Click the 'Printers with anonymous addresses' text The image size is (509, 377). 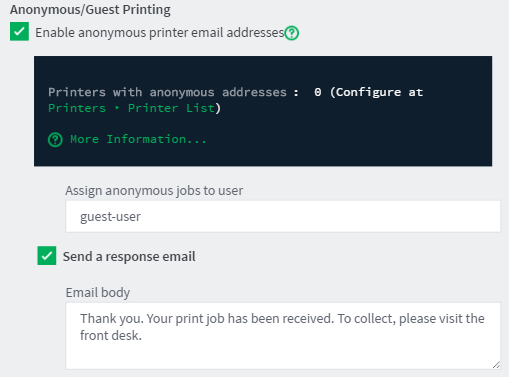click(167, 92)
